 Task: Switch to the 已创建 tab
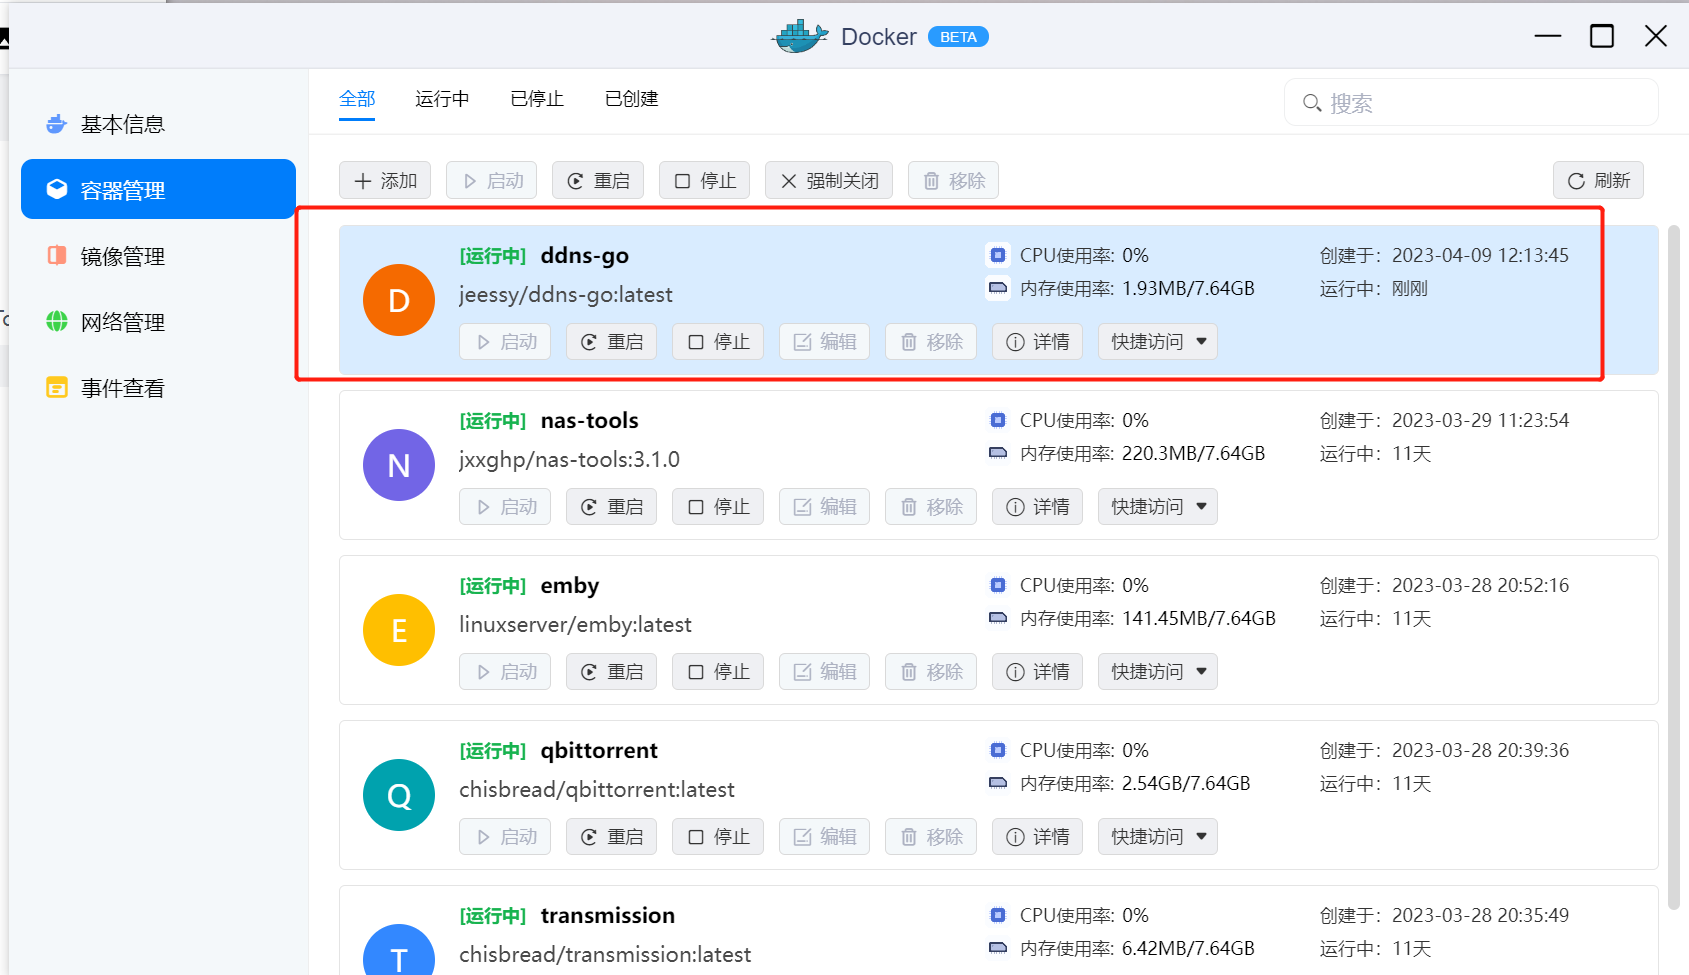click(632, 99)
